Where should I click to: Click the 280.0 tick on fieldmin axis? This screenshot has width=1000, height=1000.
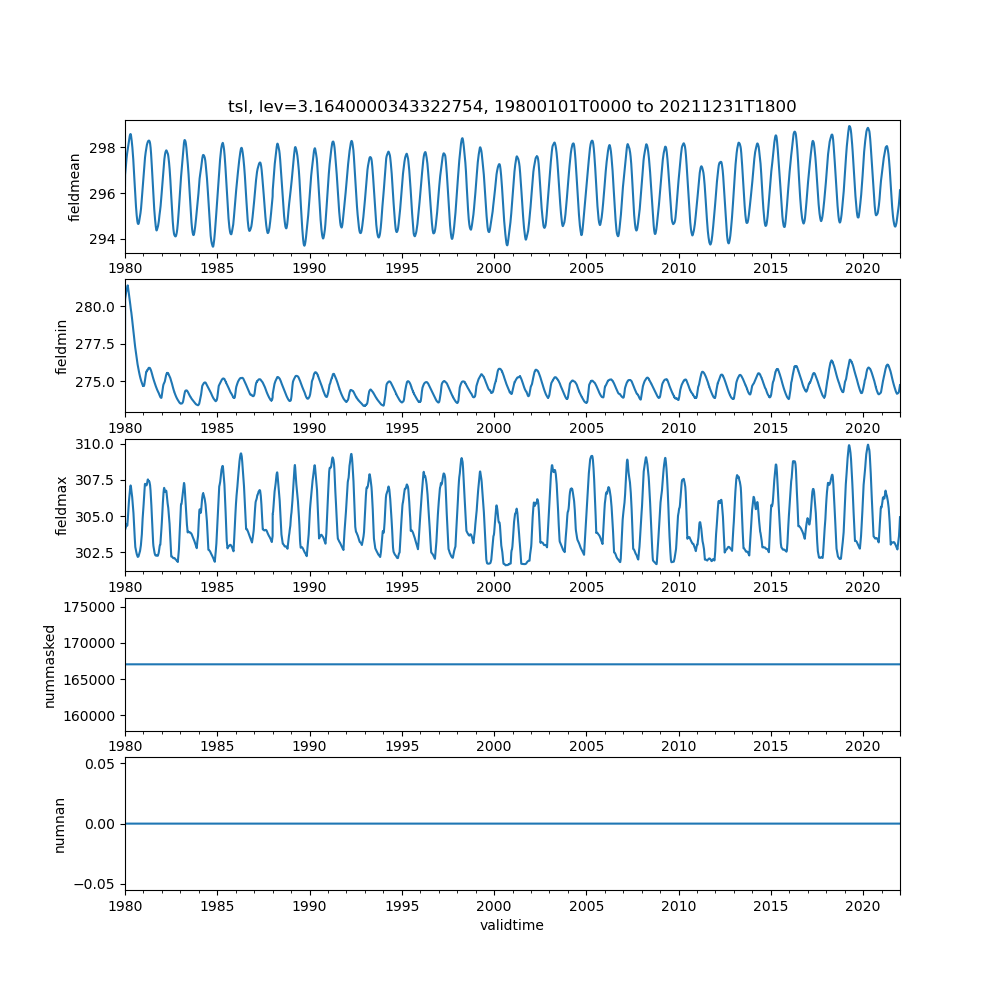100,306
